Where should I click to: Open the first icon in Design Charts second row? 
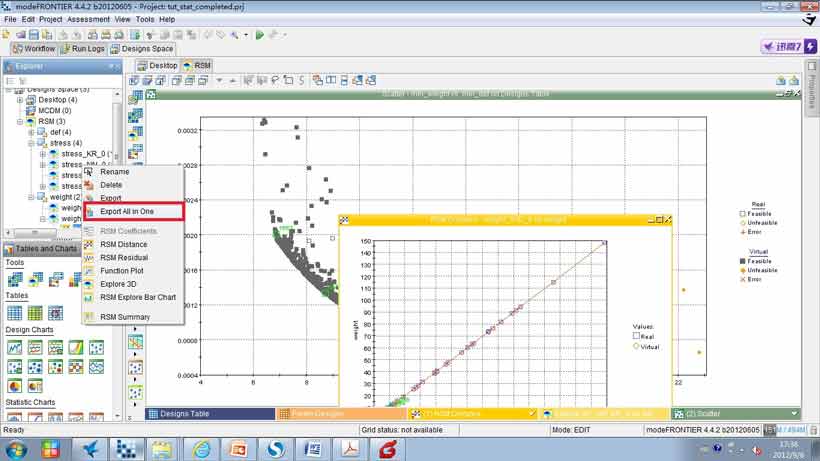pos(15,367)
